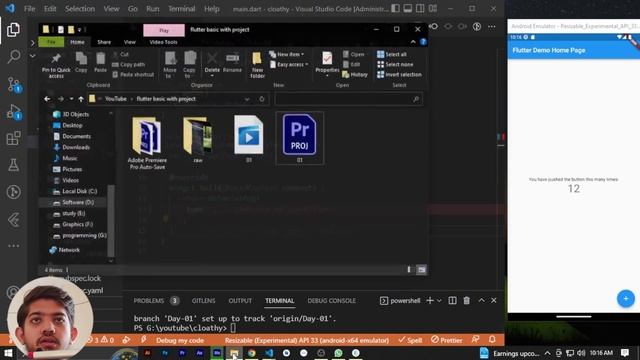Click Invert selection in the ribbon

pyautogui.click(x=399, y=74)
